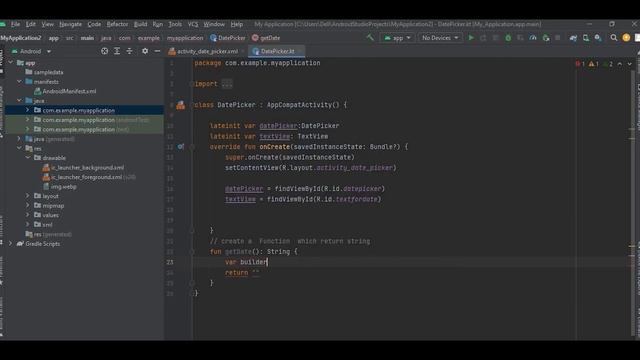
Task: Click the yellow warning count indicator
Action: point(593,64)
